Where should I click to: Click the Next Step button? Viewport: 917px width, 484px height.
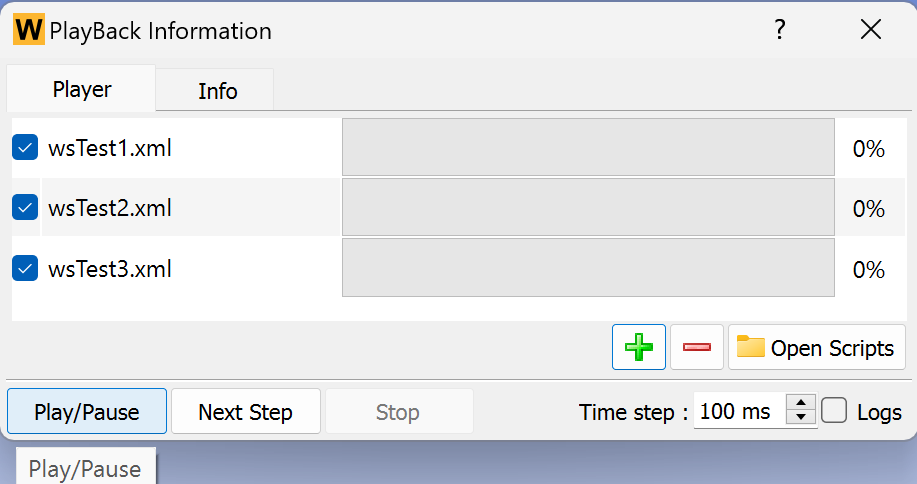point(245,412)
